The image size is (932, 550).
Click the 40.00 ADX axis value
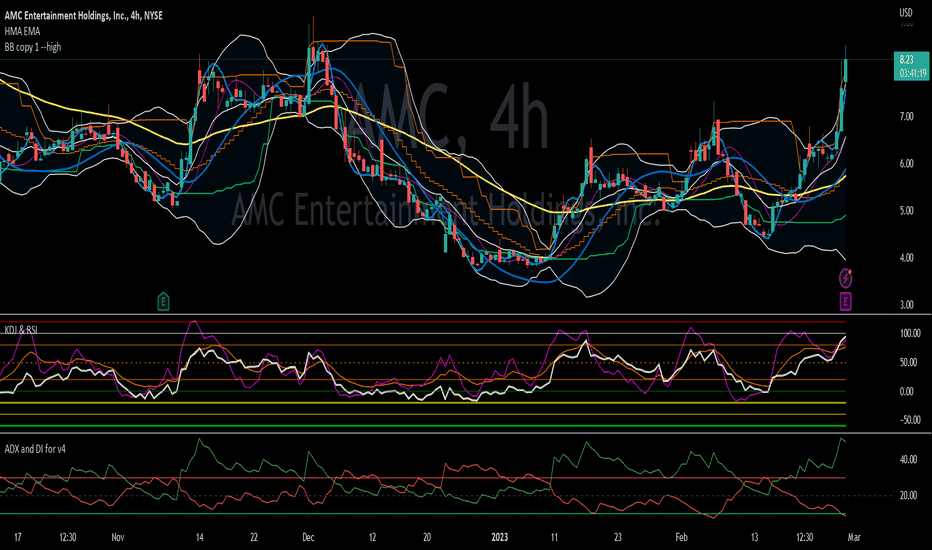(908, 460)
